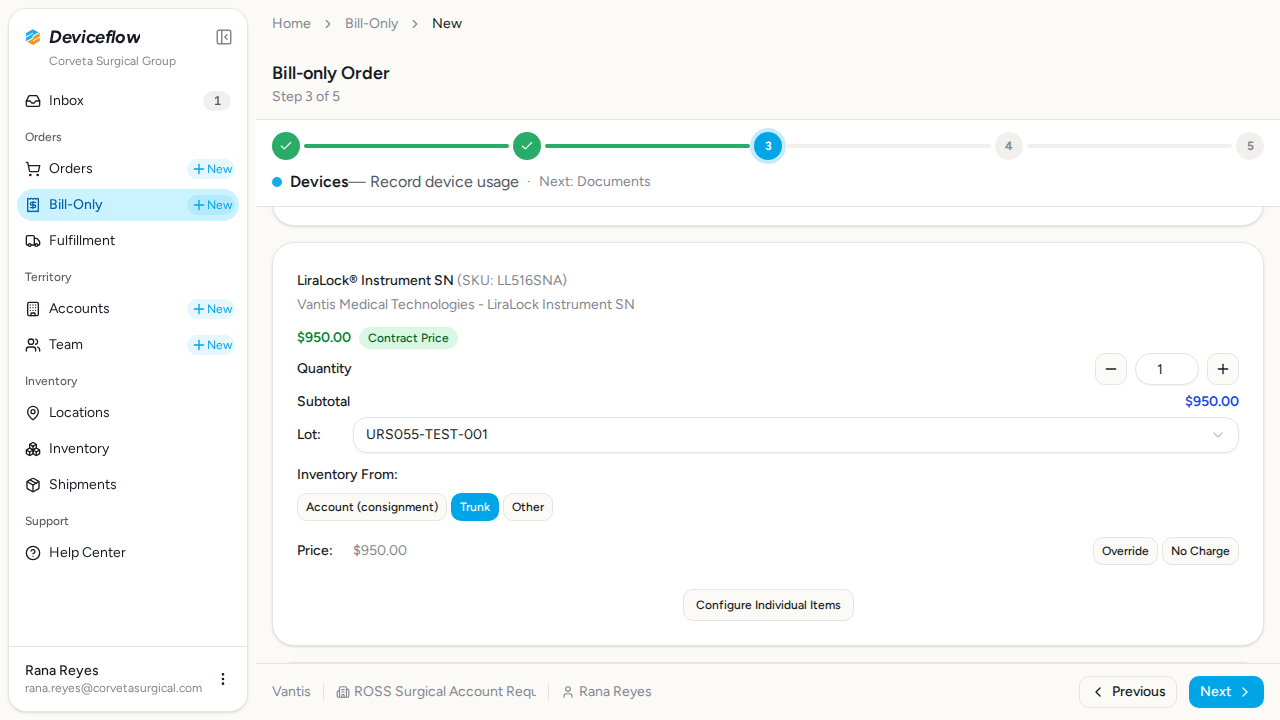
Task: Click the Shipments package icon
Action: [x=33, y=485]
